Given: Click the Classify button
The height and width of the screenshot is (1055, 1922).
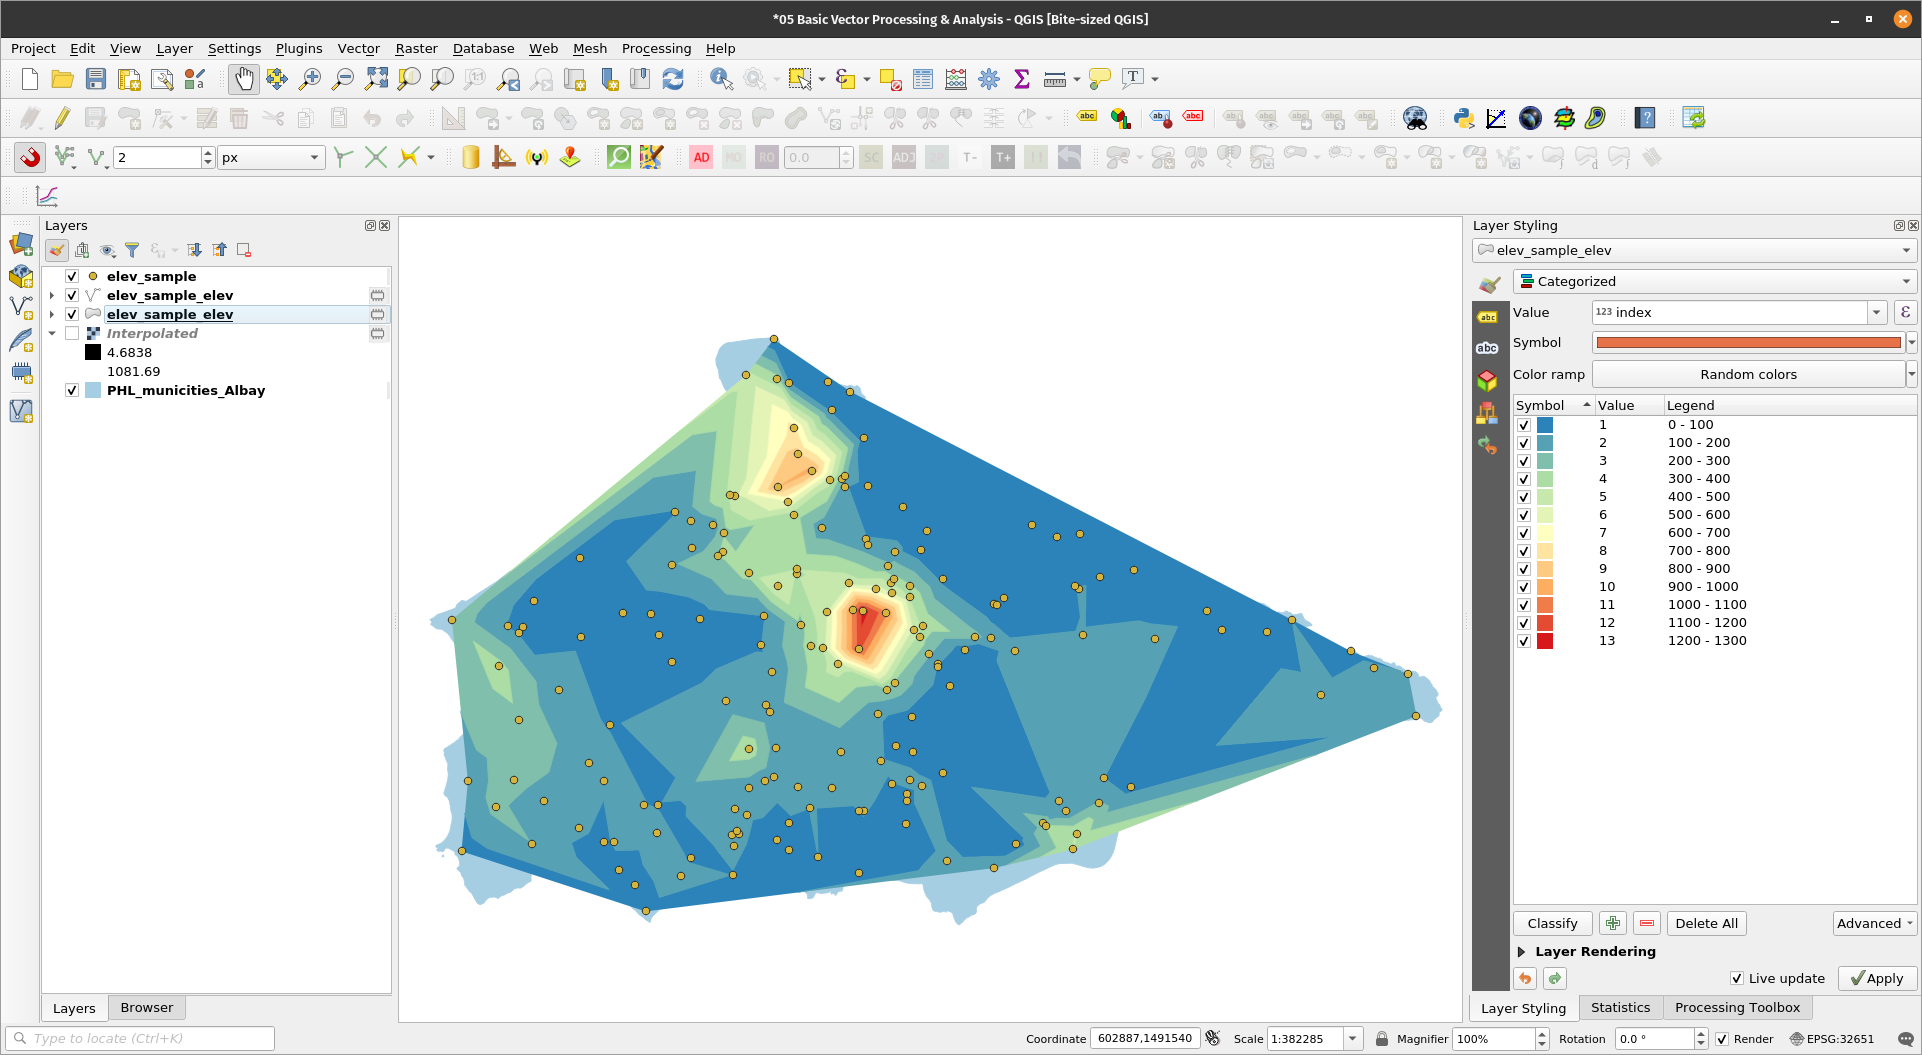Looking at the screenshot, I should [x=1552, y=924].
